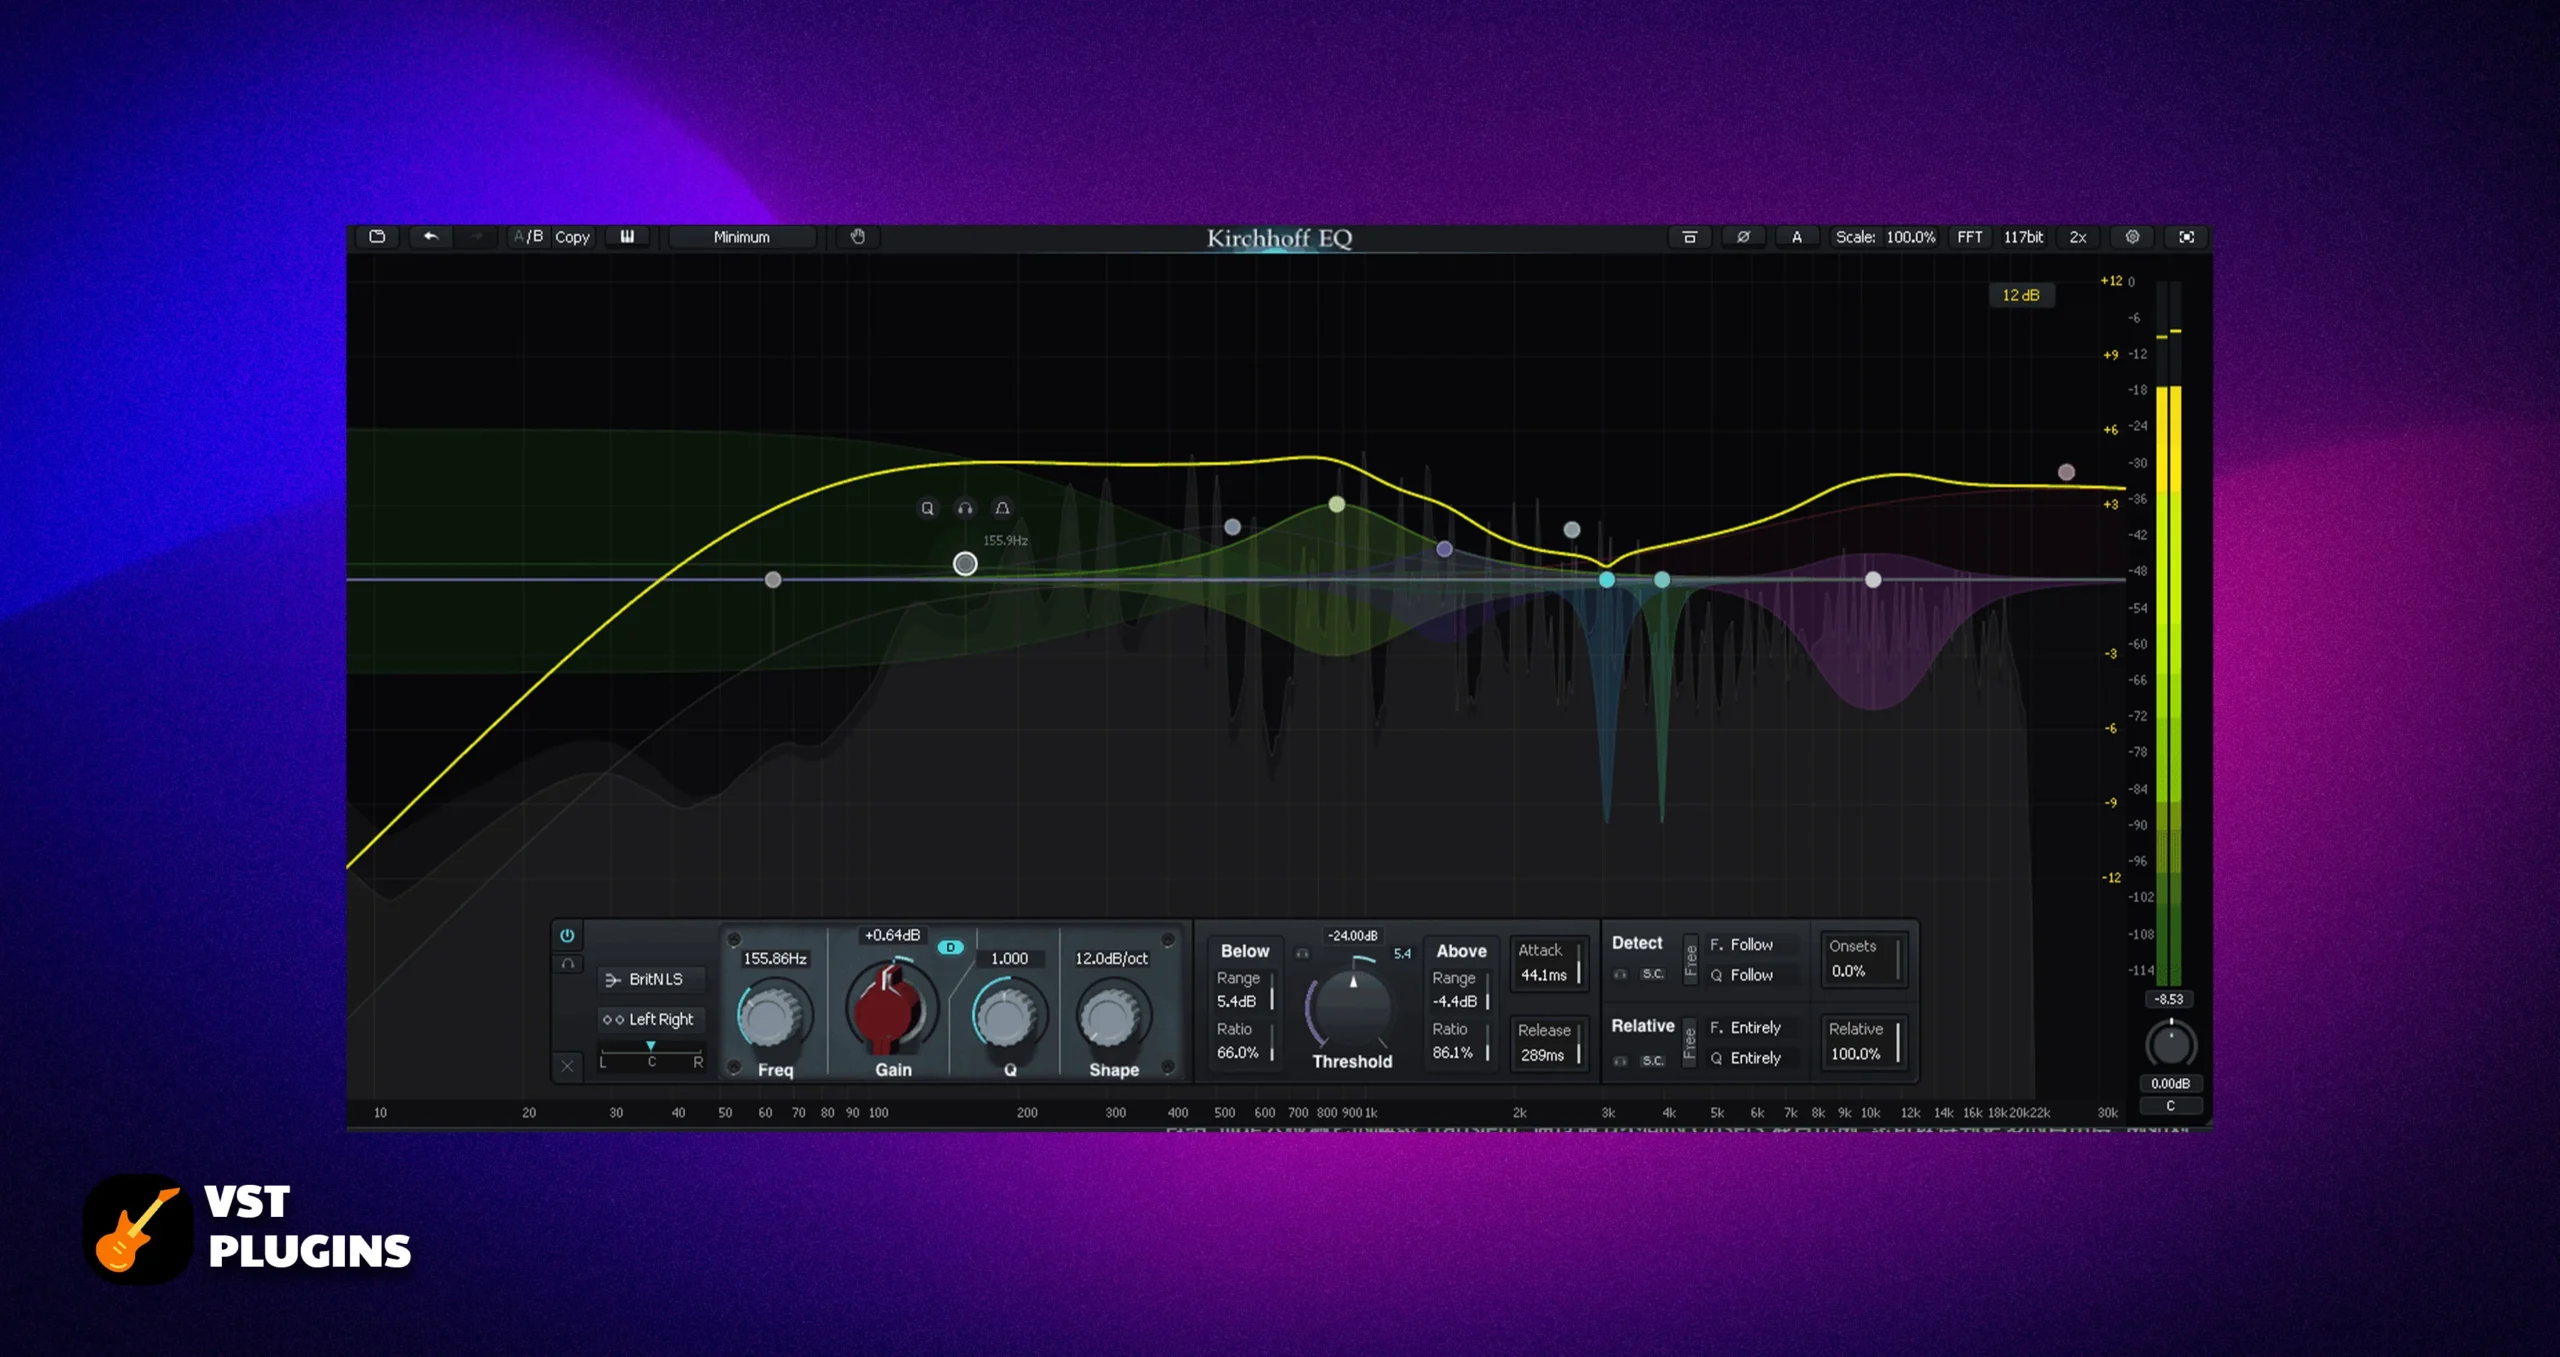Image resolution: width=2560 pixels, height=1357 pixels.
Task: Click the fullscreen toggle icon
Action: 2187,237
